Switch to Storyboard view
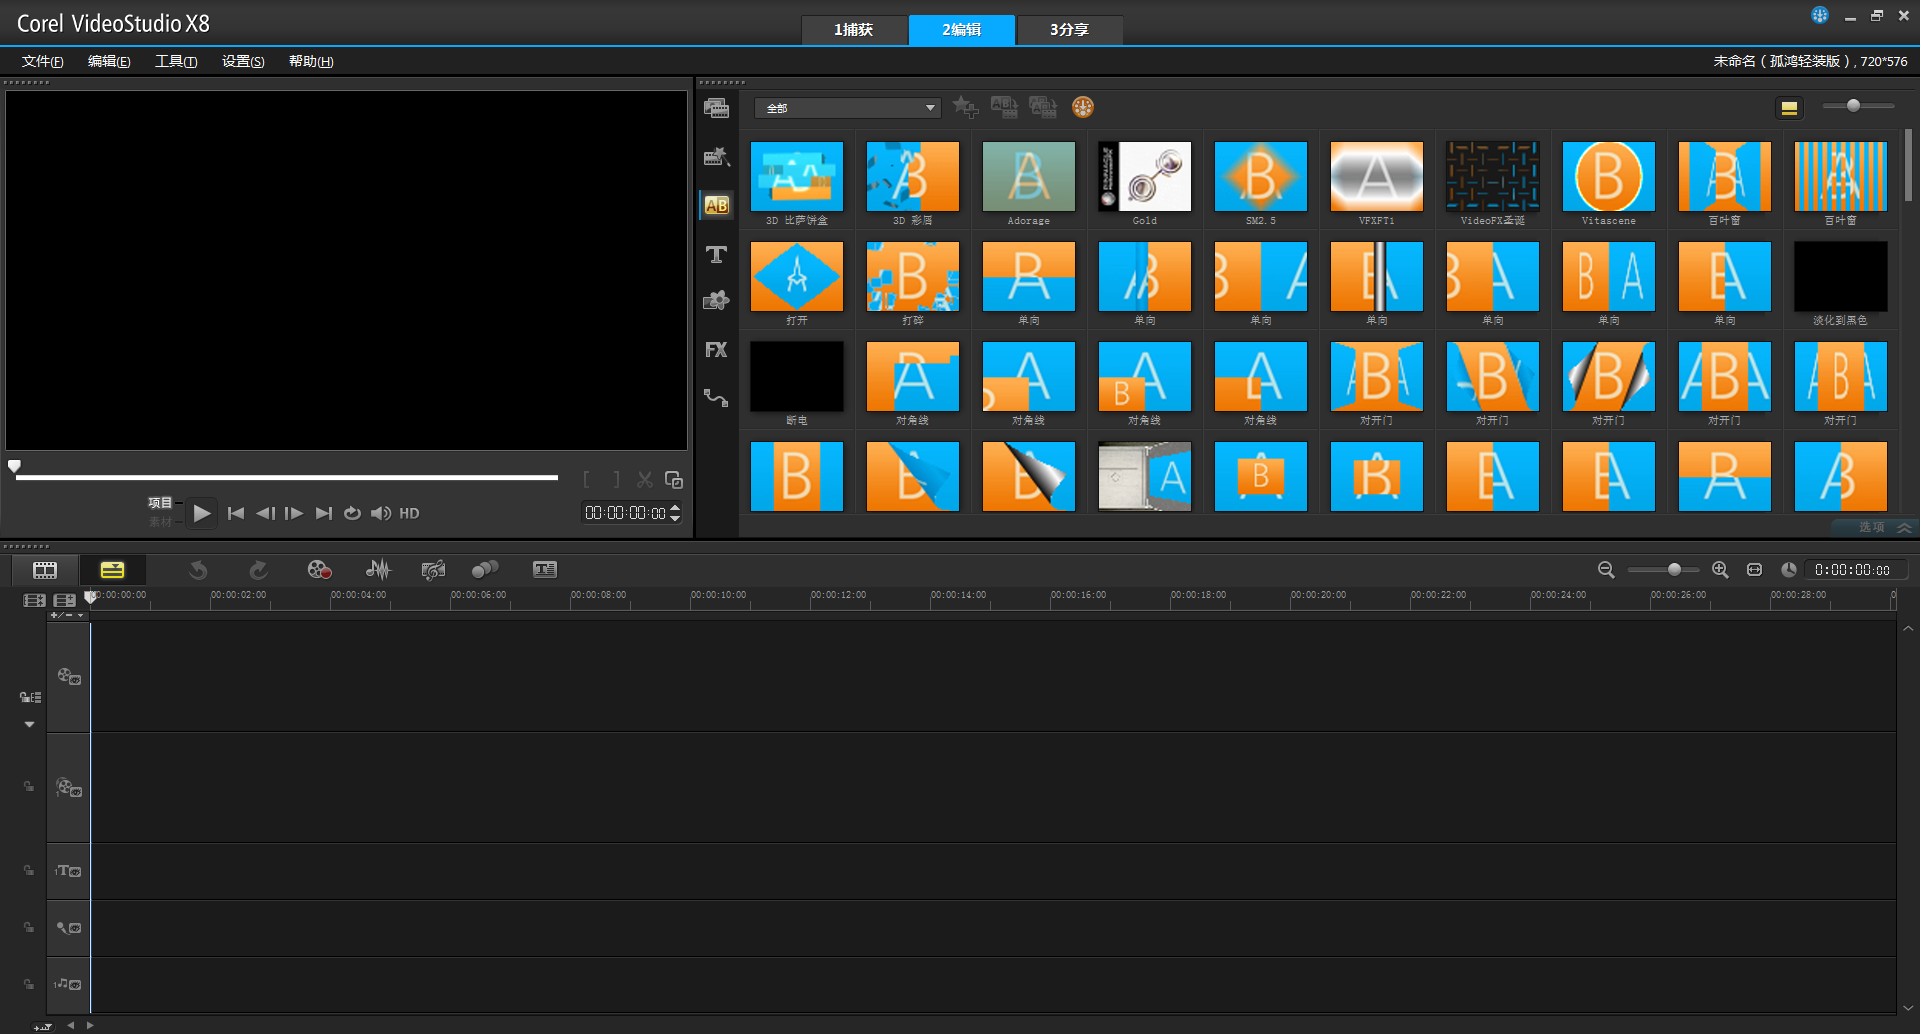The width and height of the screenshot is (1921, 1034). point(45,570)
